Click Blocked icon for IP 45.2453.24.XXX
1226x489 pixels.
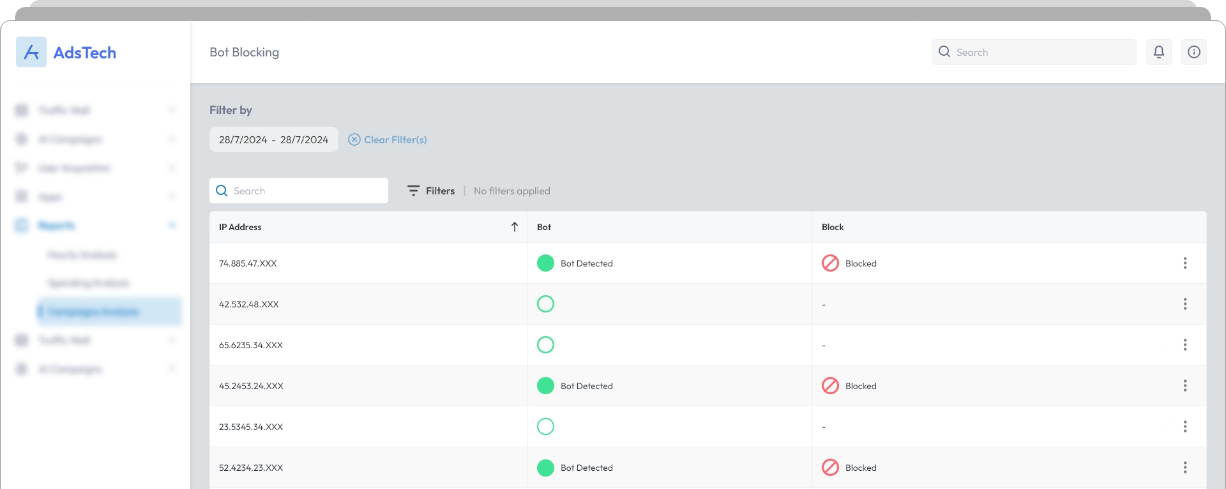[830, 385]
